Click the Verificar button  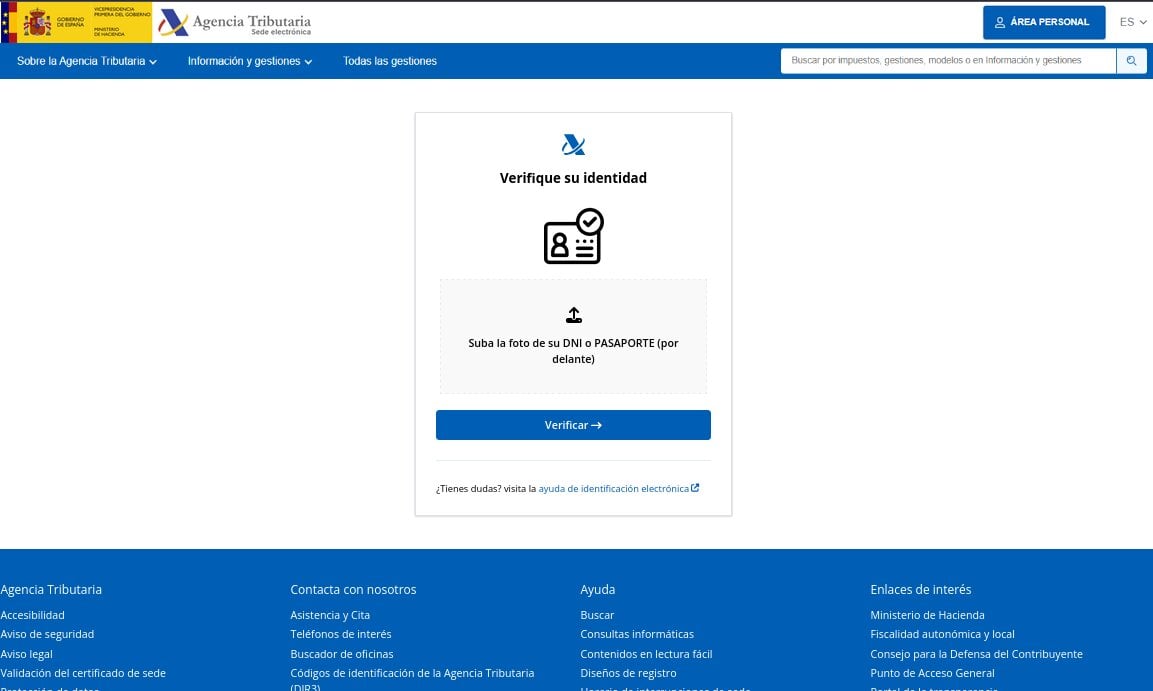[x=573, y=425]
